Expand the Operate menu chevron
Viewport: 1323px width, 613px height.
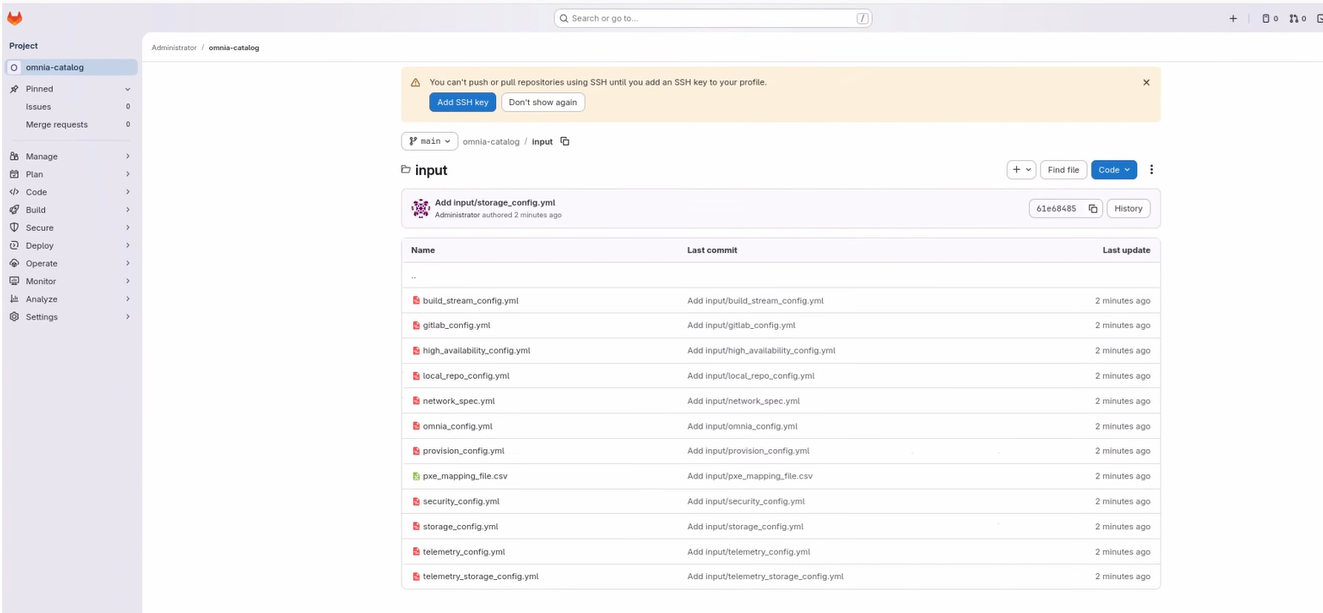[128, 263]
